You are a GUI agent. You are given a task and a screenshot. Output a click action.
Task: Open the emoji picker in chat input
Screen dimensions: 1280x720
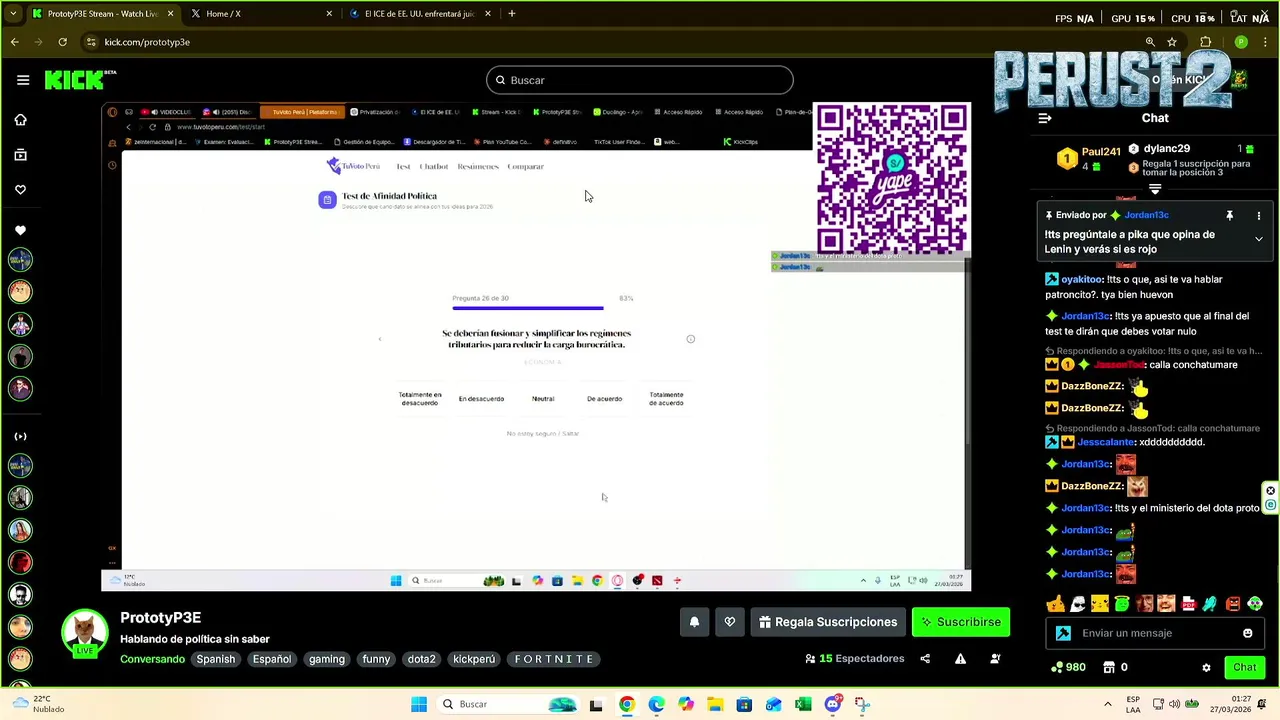click(x=1247, y=633)
